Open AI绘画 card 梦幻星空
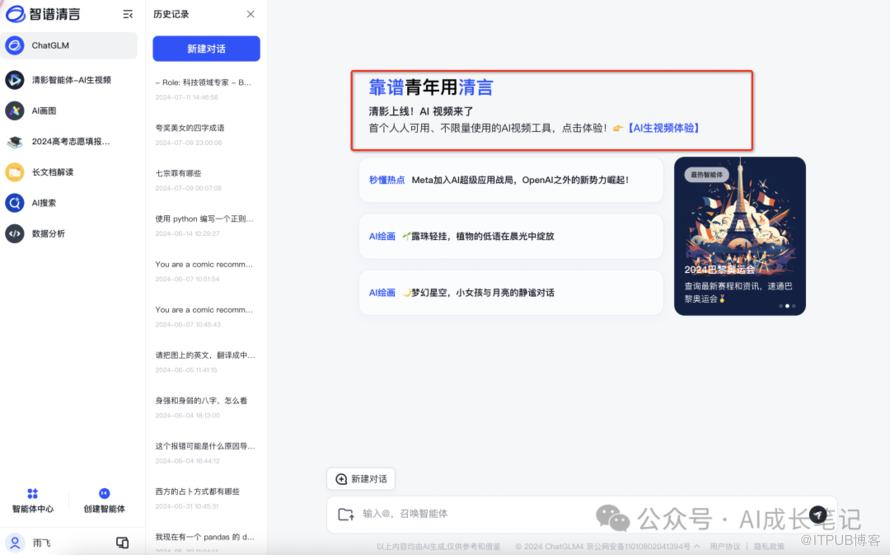The height and width of the screenshot is (555, 890). point(511,293)
